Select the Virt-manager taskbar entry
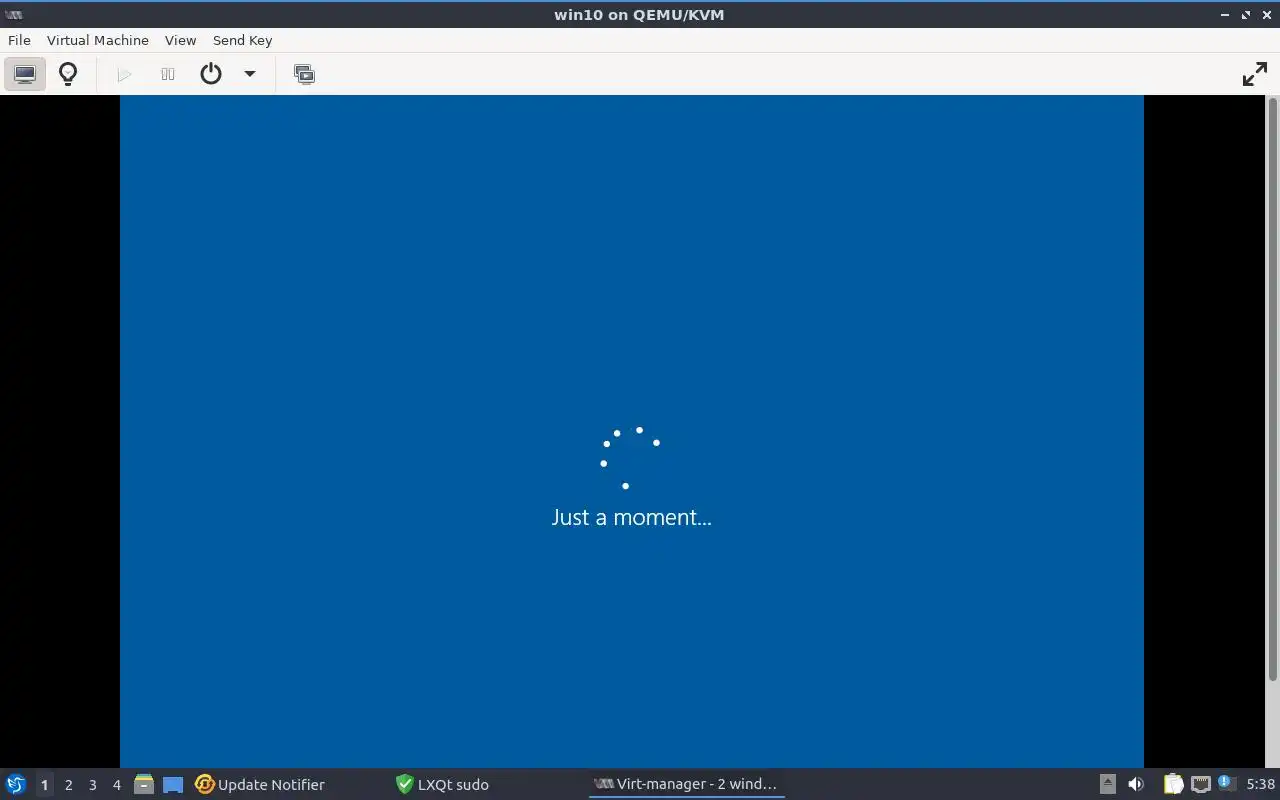This screenshot has height=800, width=1280. (686, 784)
